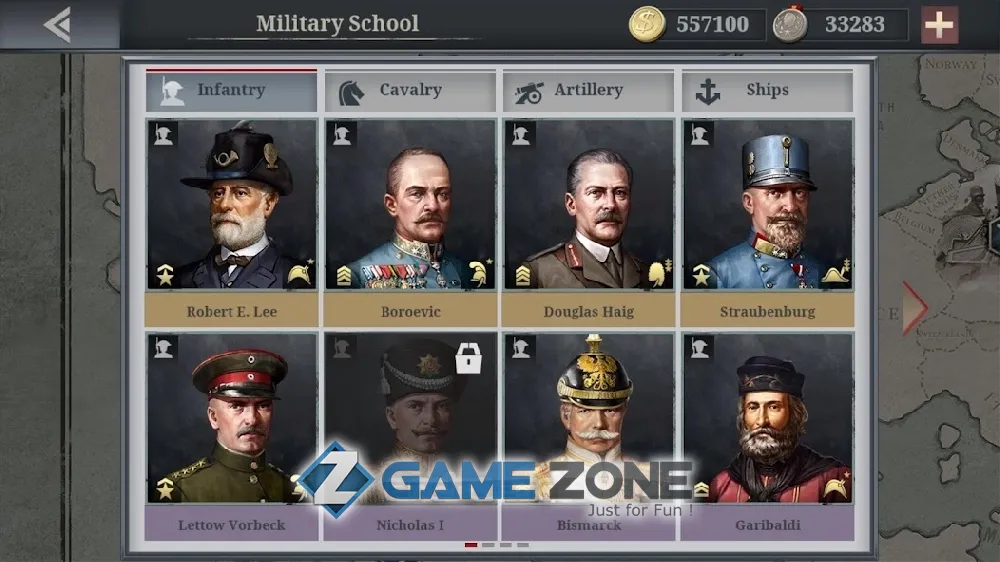Go to next page with red arrow
This screenshot has height=562, width=1000.
[915, 308]
